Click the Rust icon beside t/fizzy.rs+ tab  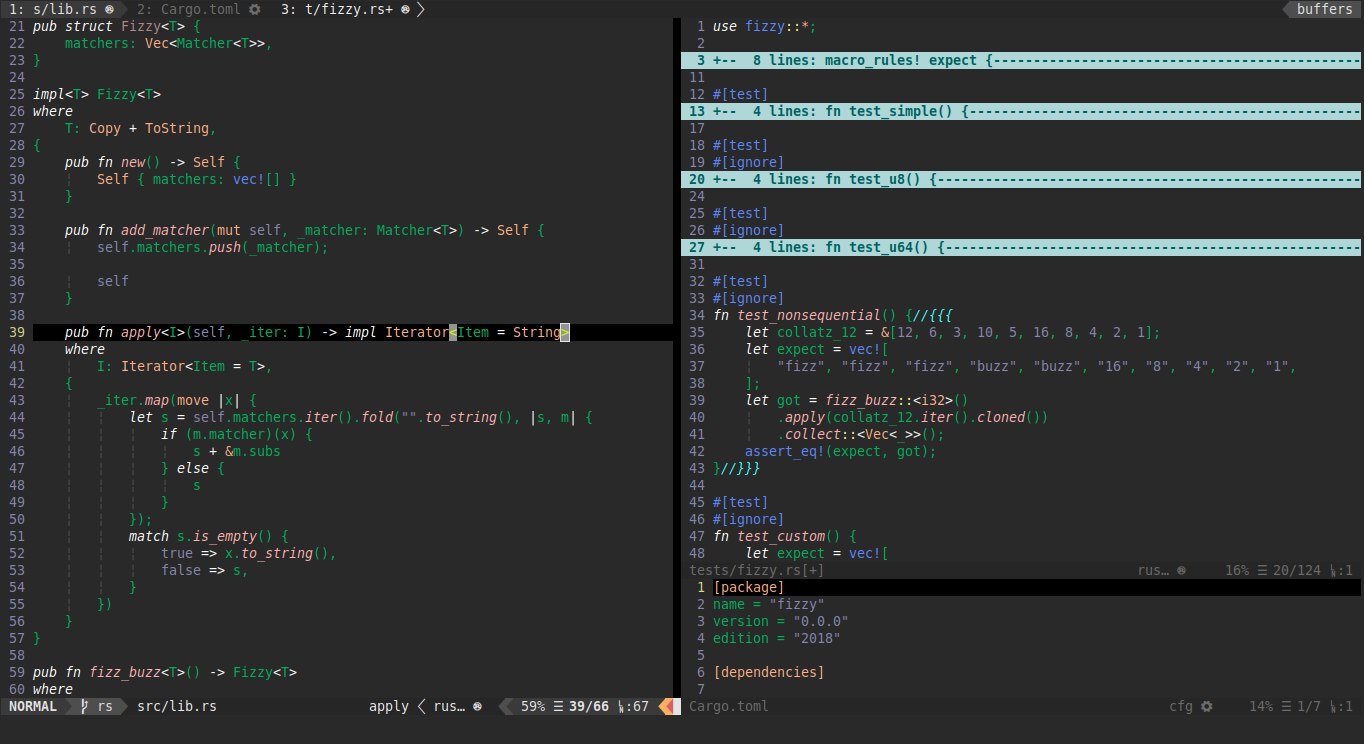pyautogui.click(x=405, y=9)
